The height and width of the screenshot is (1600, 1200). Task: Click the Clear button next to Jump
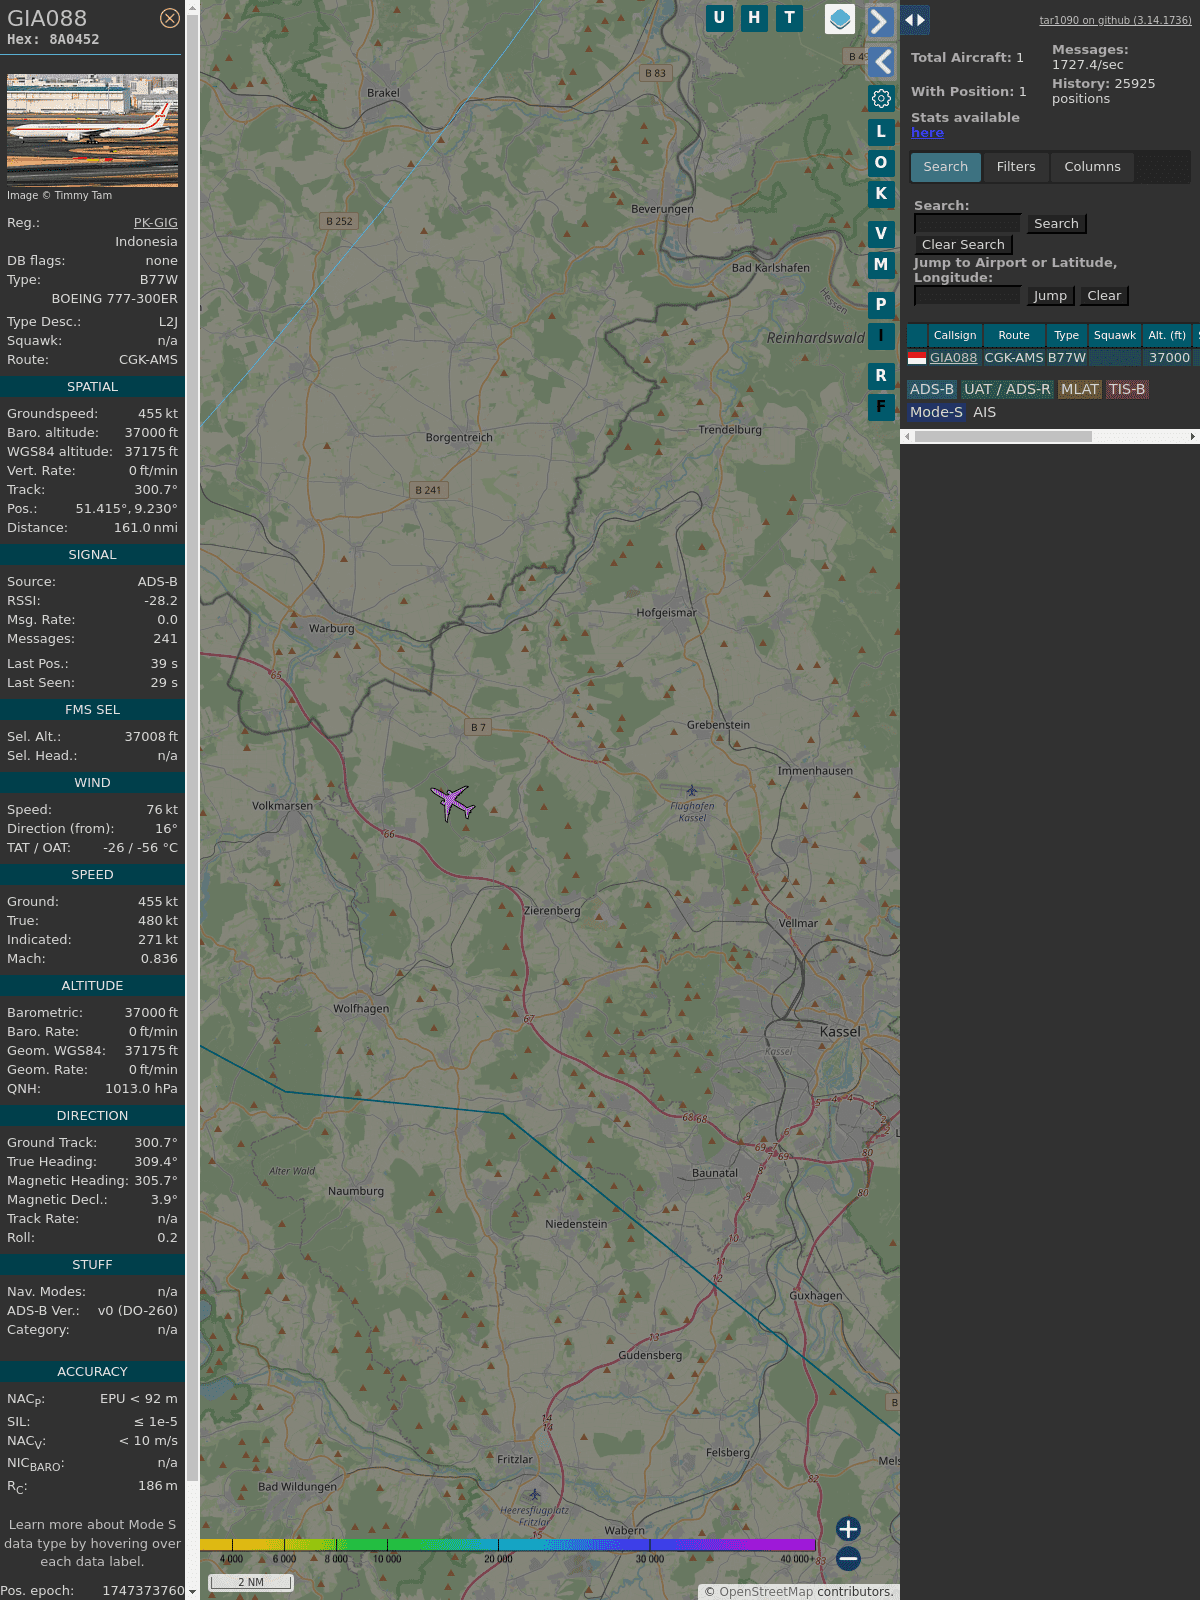point(1104,296)
